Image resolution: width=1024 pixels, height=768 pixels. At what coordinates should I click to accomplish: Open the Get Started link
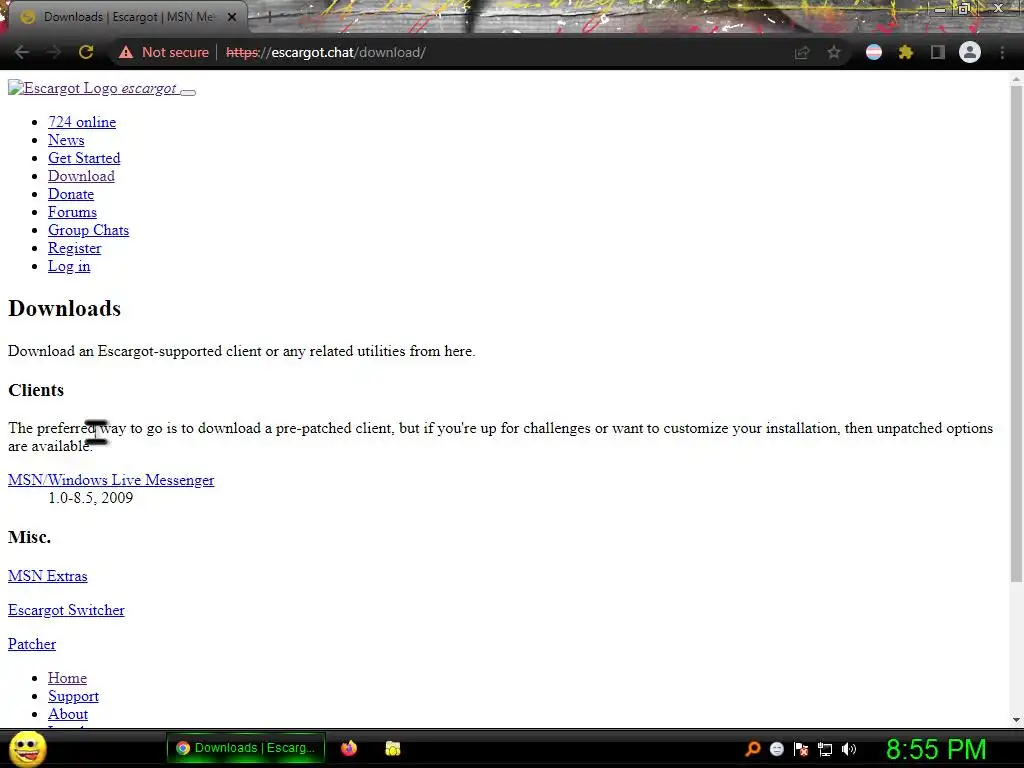pos(84,158)
